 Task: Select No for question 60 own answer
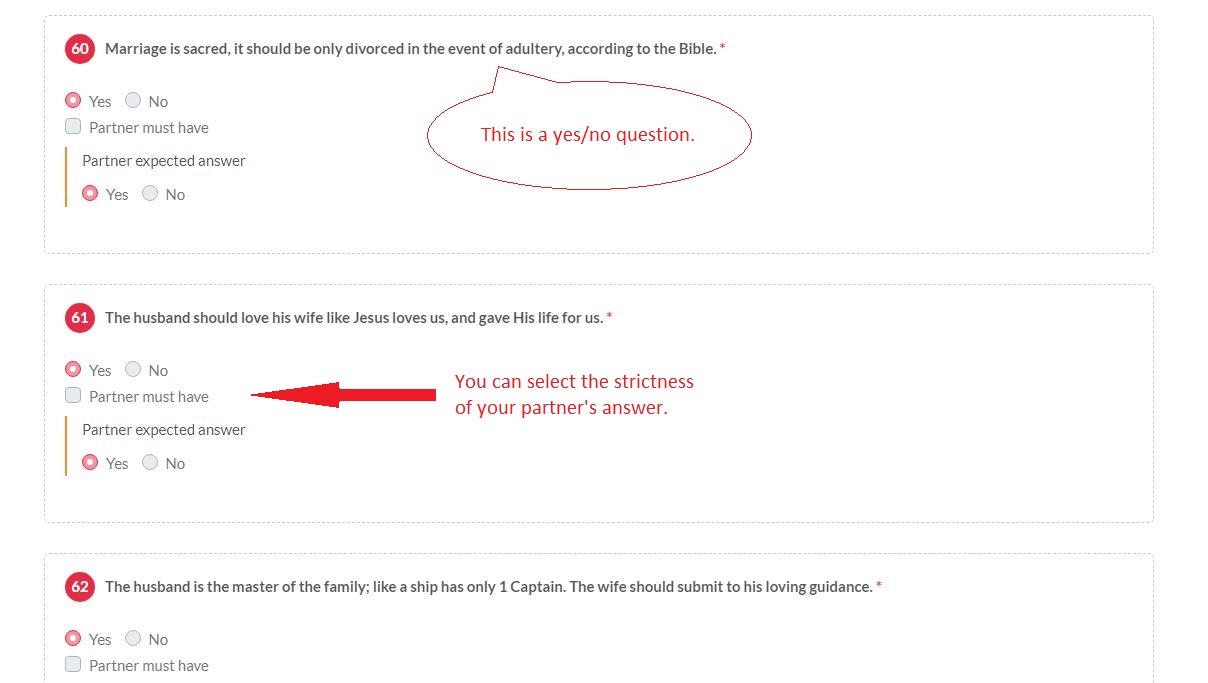click(133, 101)
